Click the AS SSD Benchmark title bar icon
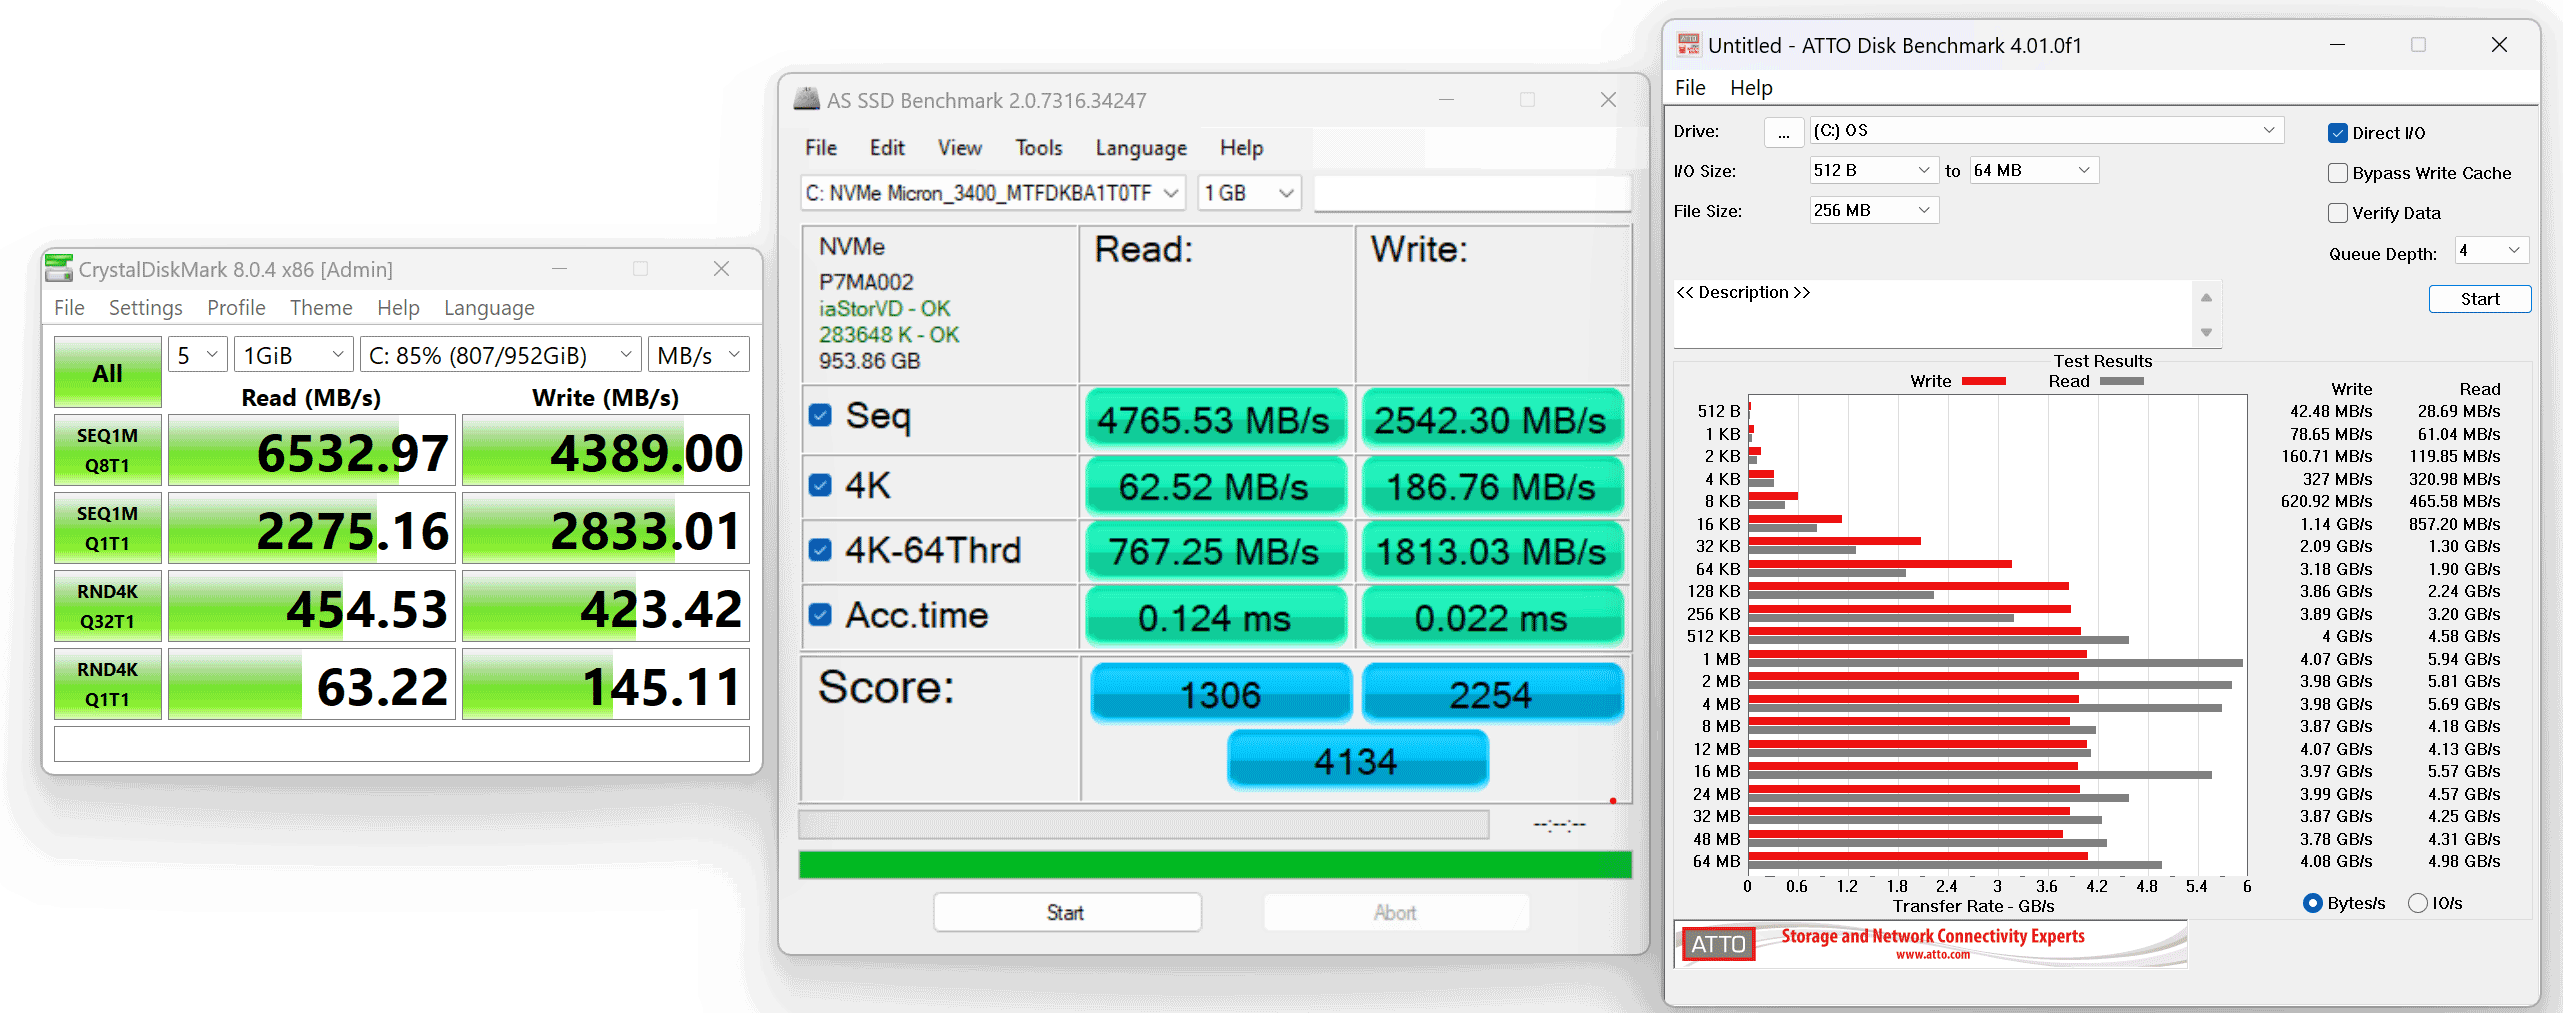The width and height of the screenshot is (2563, 1013). [x=806, y=99]
